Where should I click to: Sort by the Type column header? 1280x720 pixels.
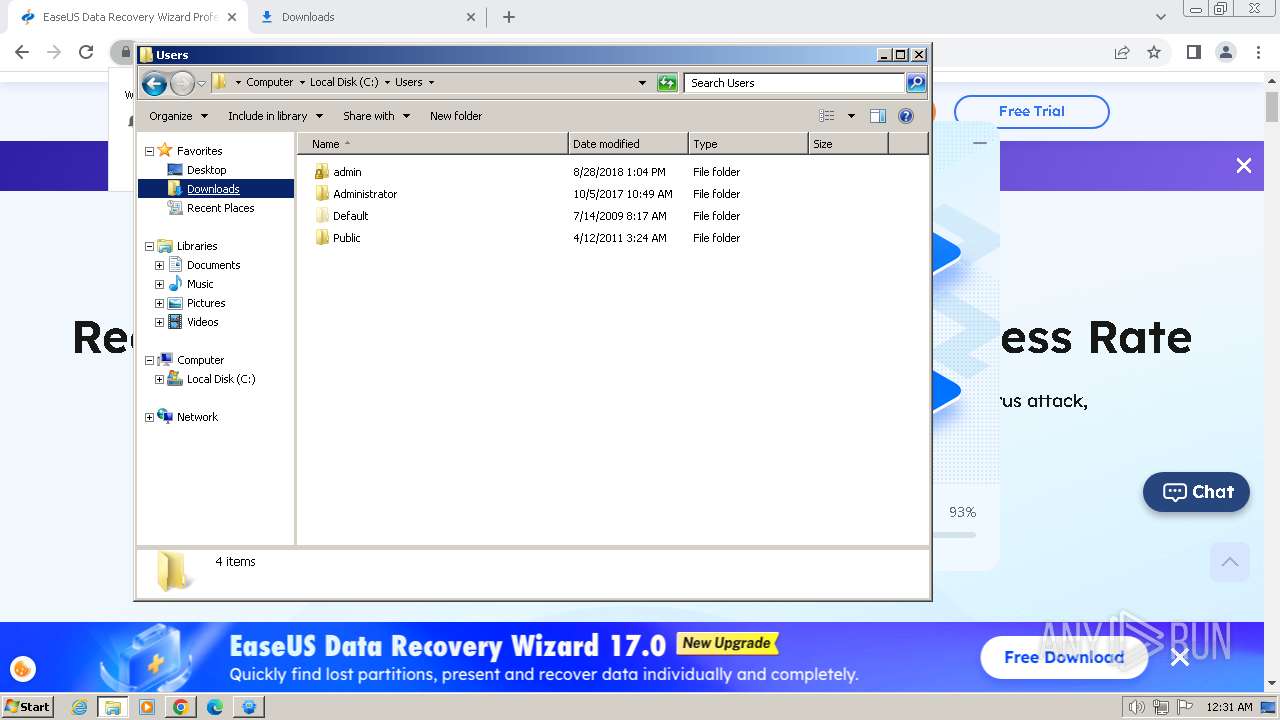point(748,144)
